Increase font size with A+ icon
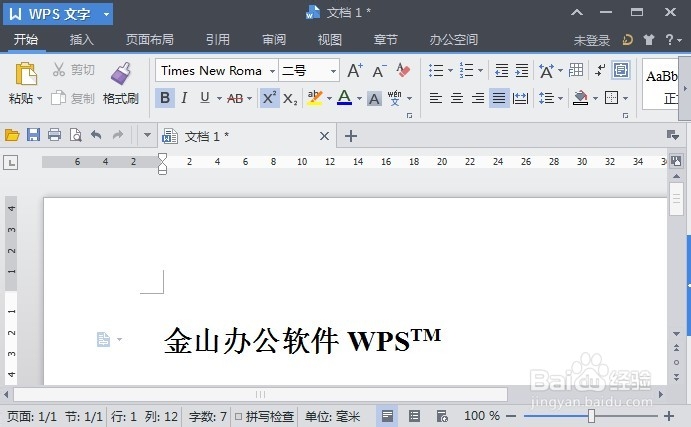 [355, 71]
